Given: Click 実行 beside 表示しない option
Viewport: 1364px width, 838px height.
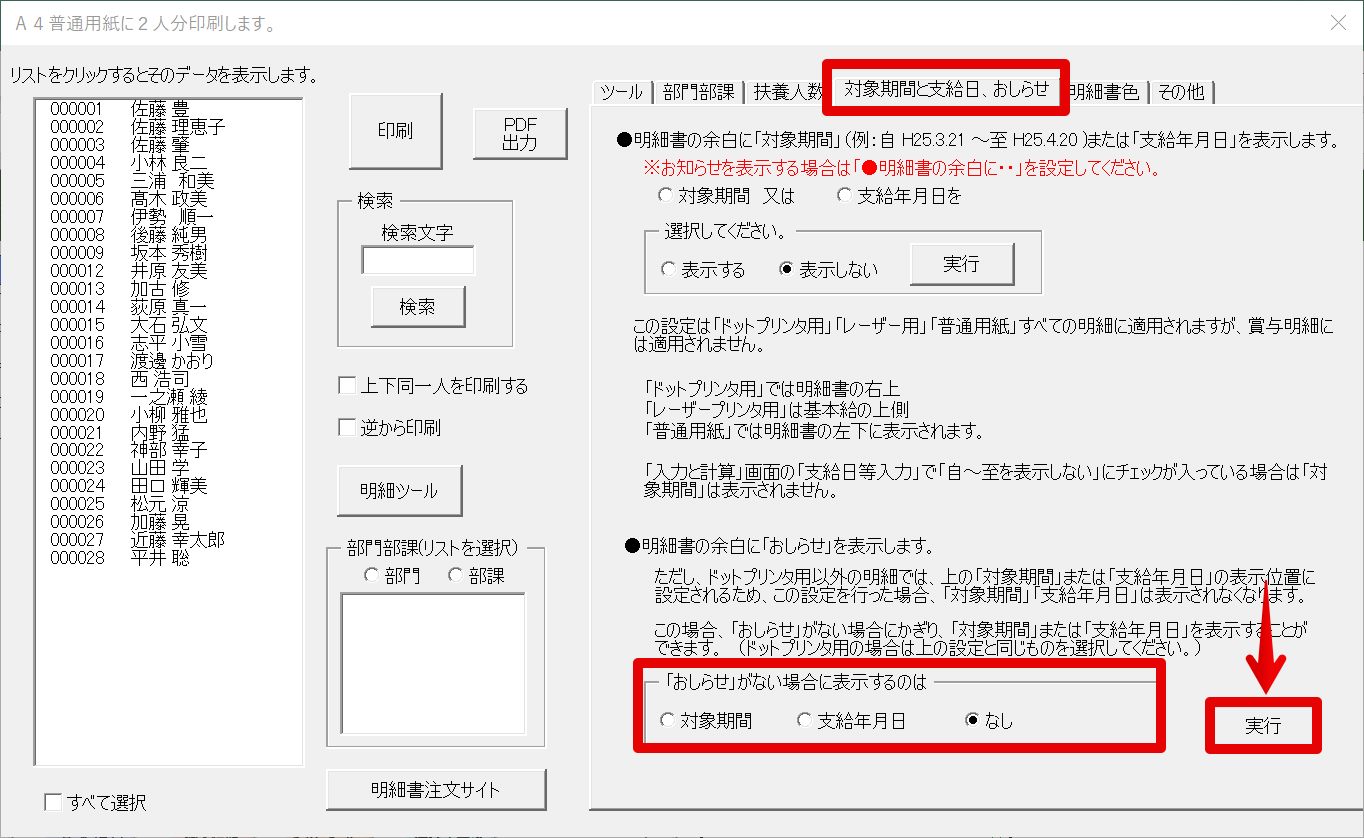Looking at the screenshot, I should tap(961, 264).
